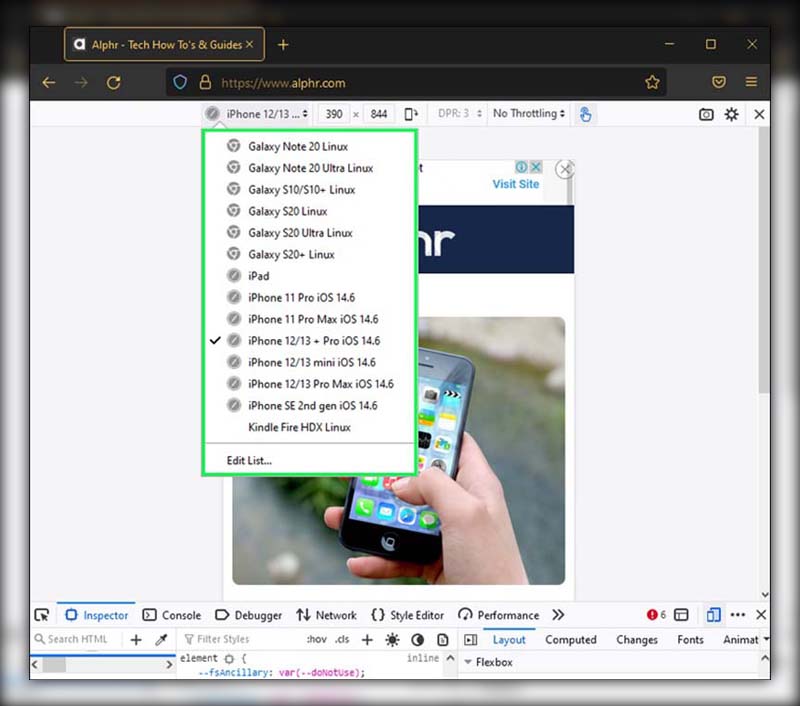This screenshot has height=706, width=800.
Task: View the 6 errors indicator
Action: point(656,615)
